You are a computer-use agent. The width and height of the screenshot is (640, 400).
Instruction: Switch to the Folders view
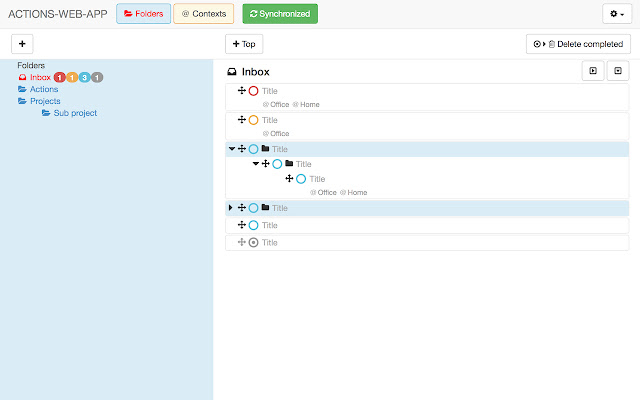(x=143, y=14)
